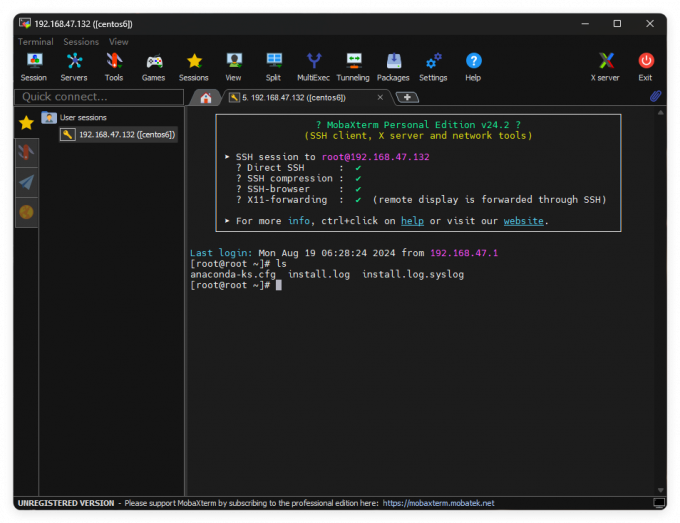Screen dimensions: 680x523
Task: Open the Session toolbar icon
Action: (34, 67)
